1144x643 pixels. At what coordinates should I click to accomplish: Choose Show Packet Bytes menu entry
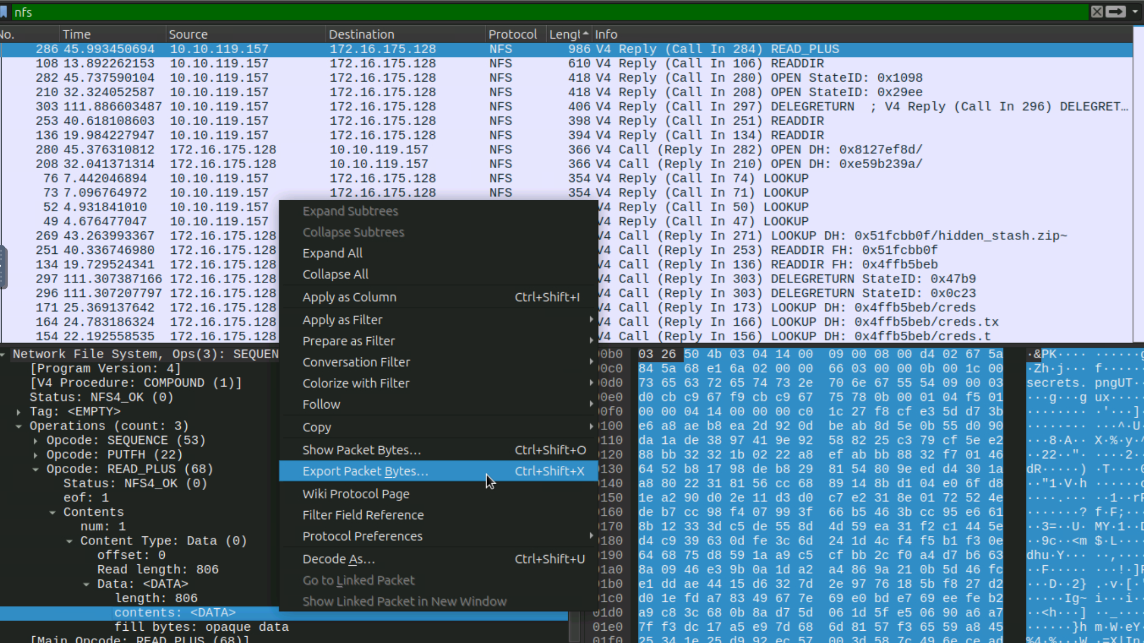(361, 450)
